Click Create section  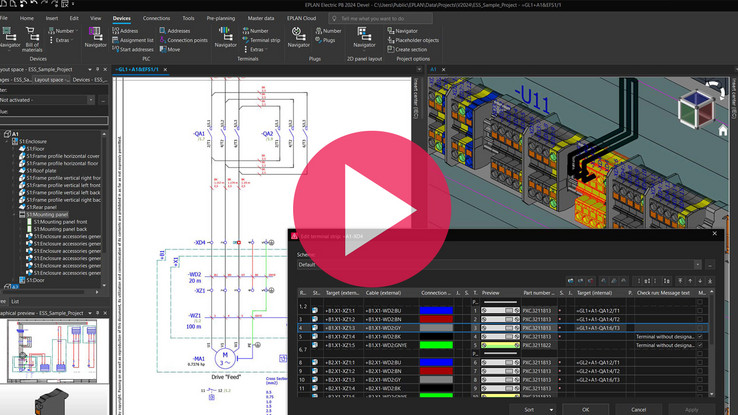click(407, 49)
